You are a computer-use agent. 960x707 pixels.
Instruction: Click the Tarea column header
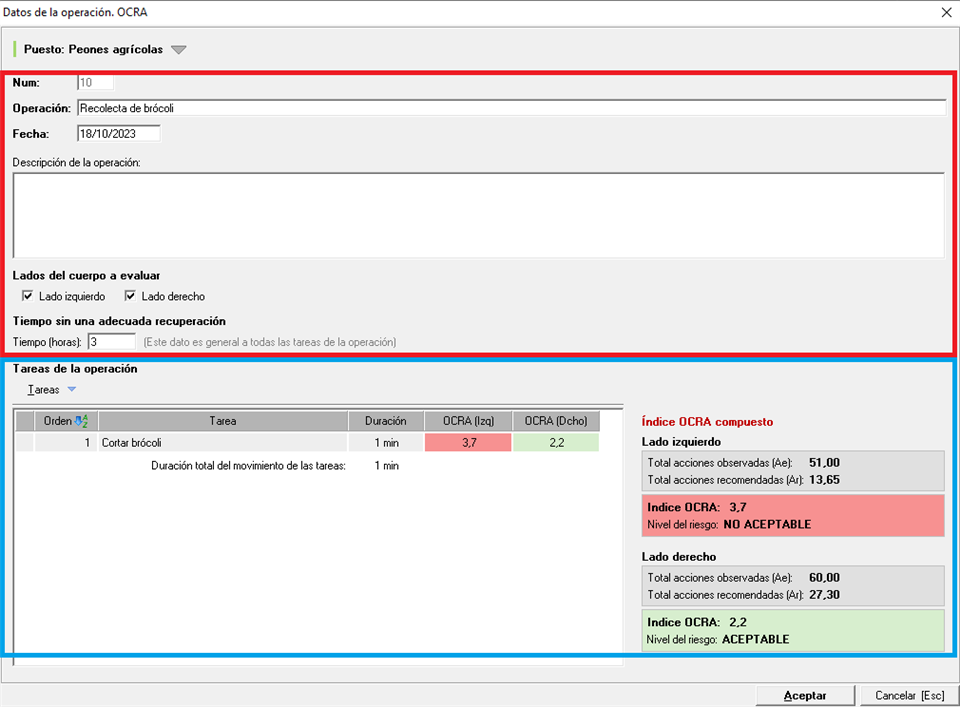pyautogui.click(x=223, y=421)
